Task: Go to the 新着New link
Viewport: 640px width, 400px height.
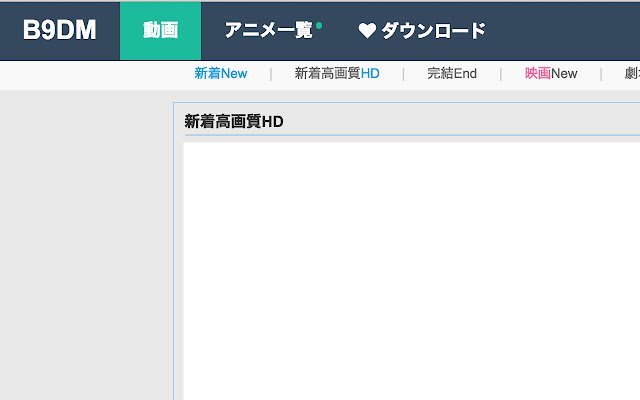Action: pos(221,73)
